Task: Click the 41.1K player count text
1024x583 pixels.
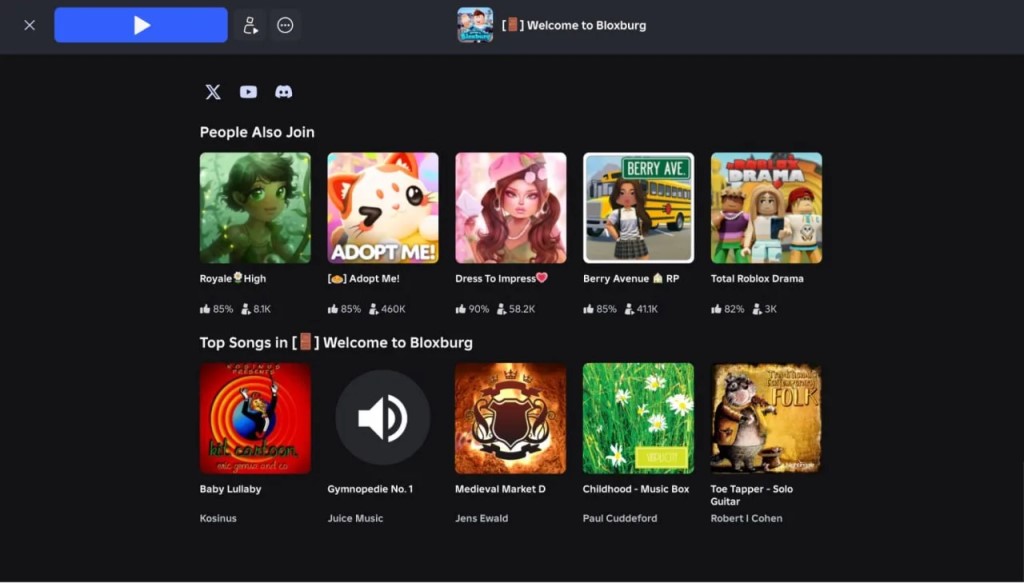Action: pyautogui.click(x=647, y=309)
